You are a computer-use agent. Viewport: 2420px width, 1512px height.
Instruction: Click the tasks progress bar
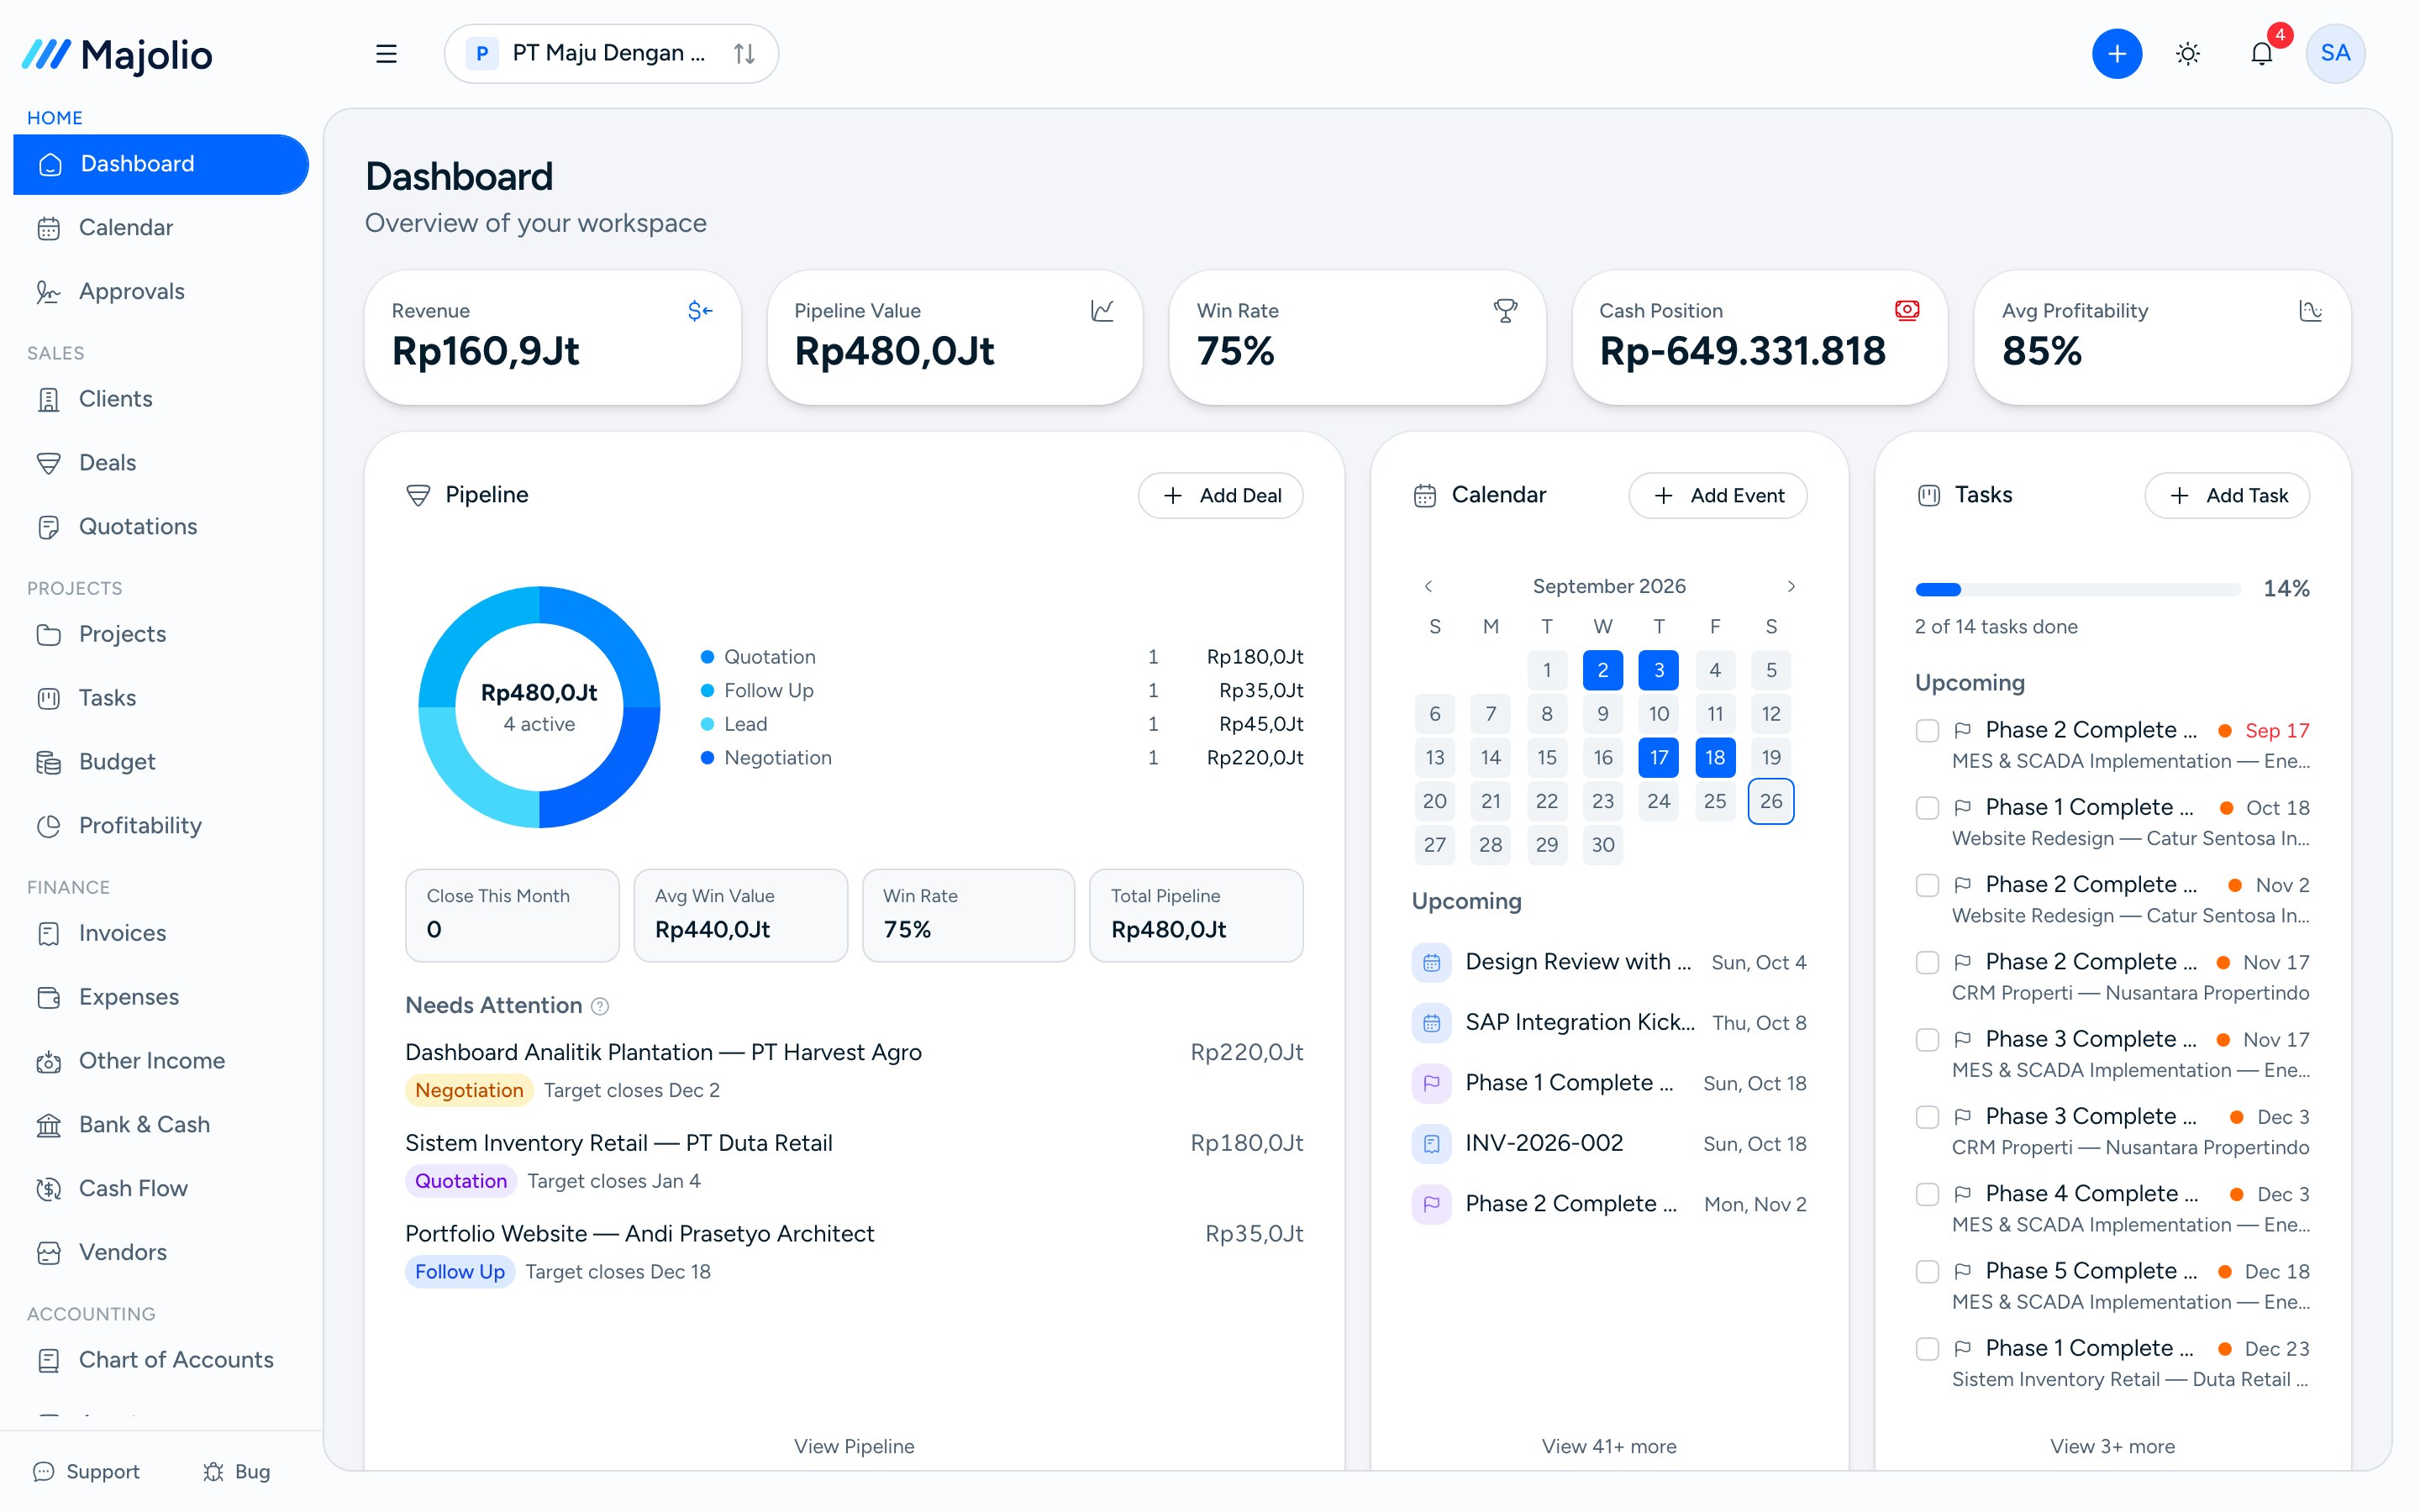point(2077,589)
